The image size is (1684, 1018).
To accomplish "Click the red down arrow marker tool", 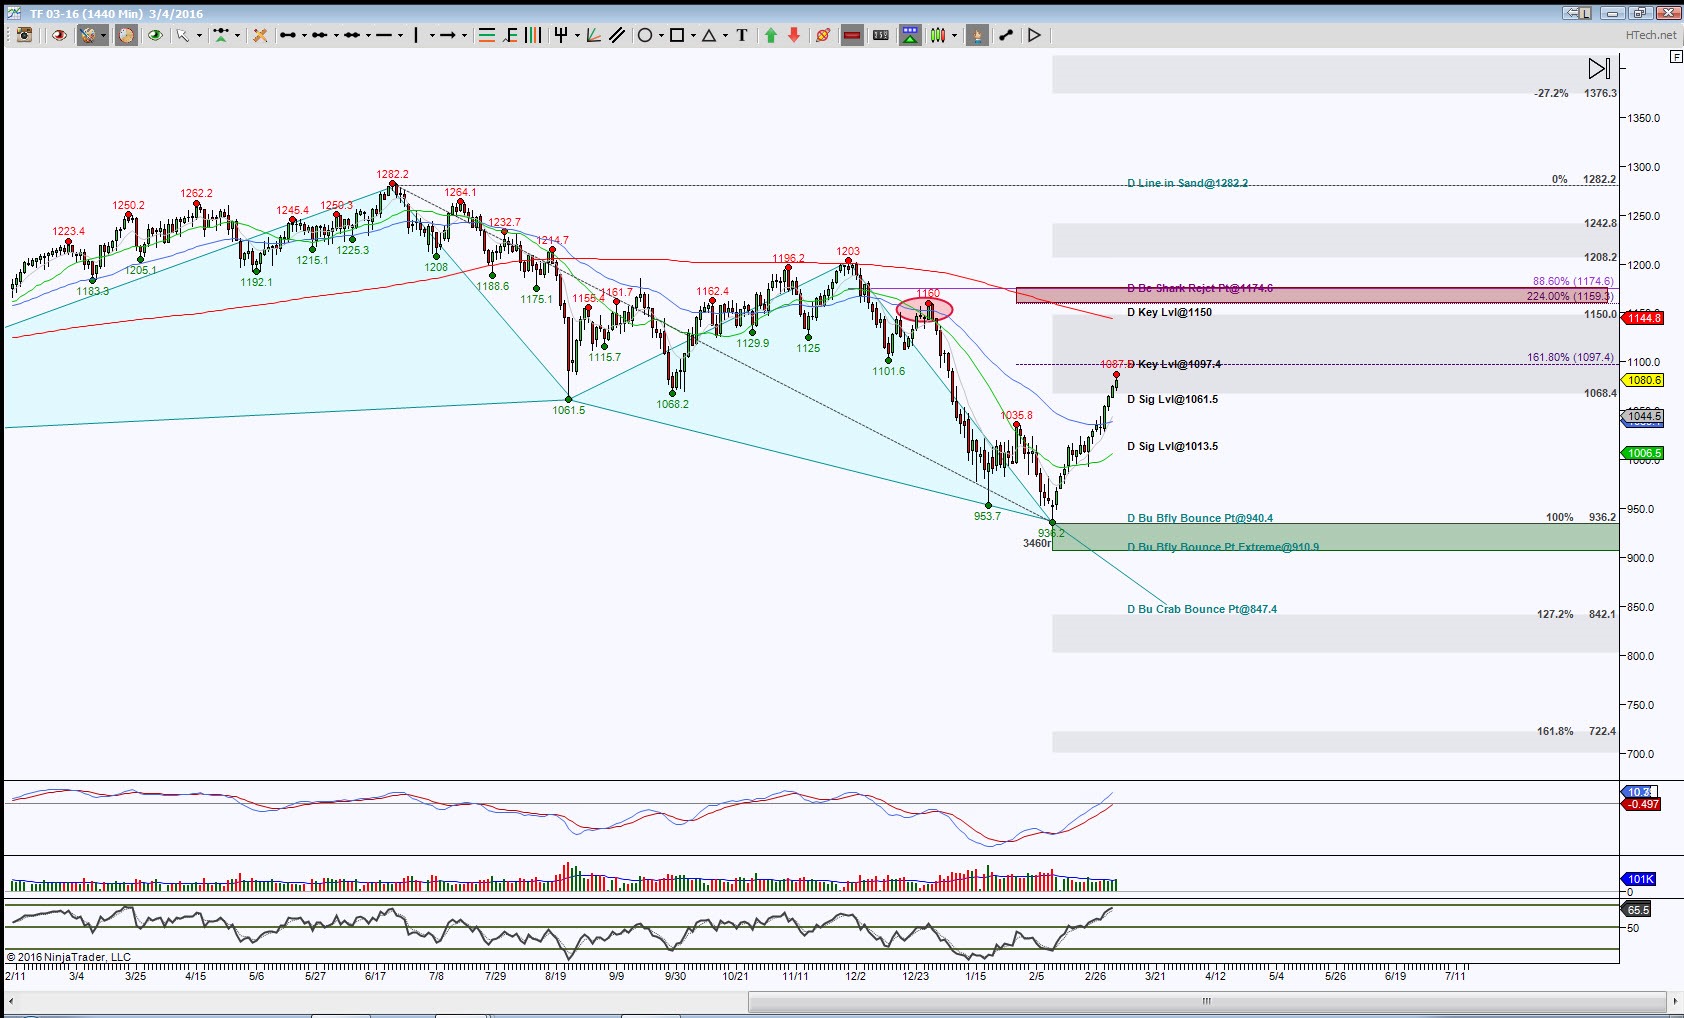I will click(x=794, y=35).
